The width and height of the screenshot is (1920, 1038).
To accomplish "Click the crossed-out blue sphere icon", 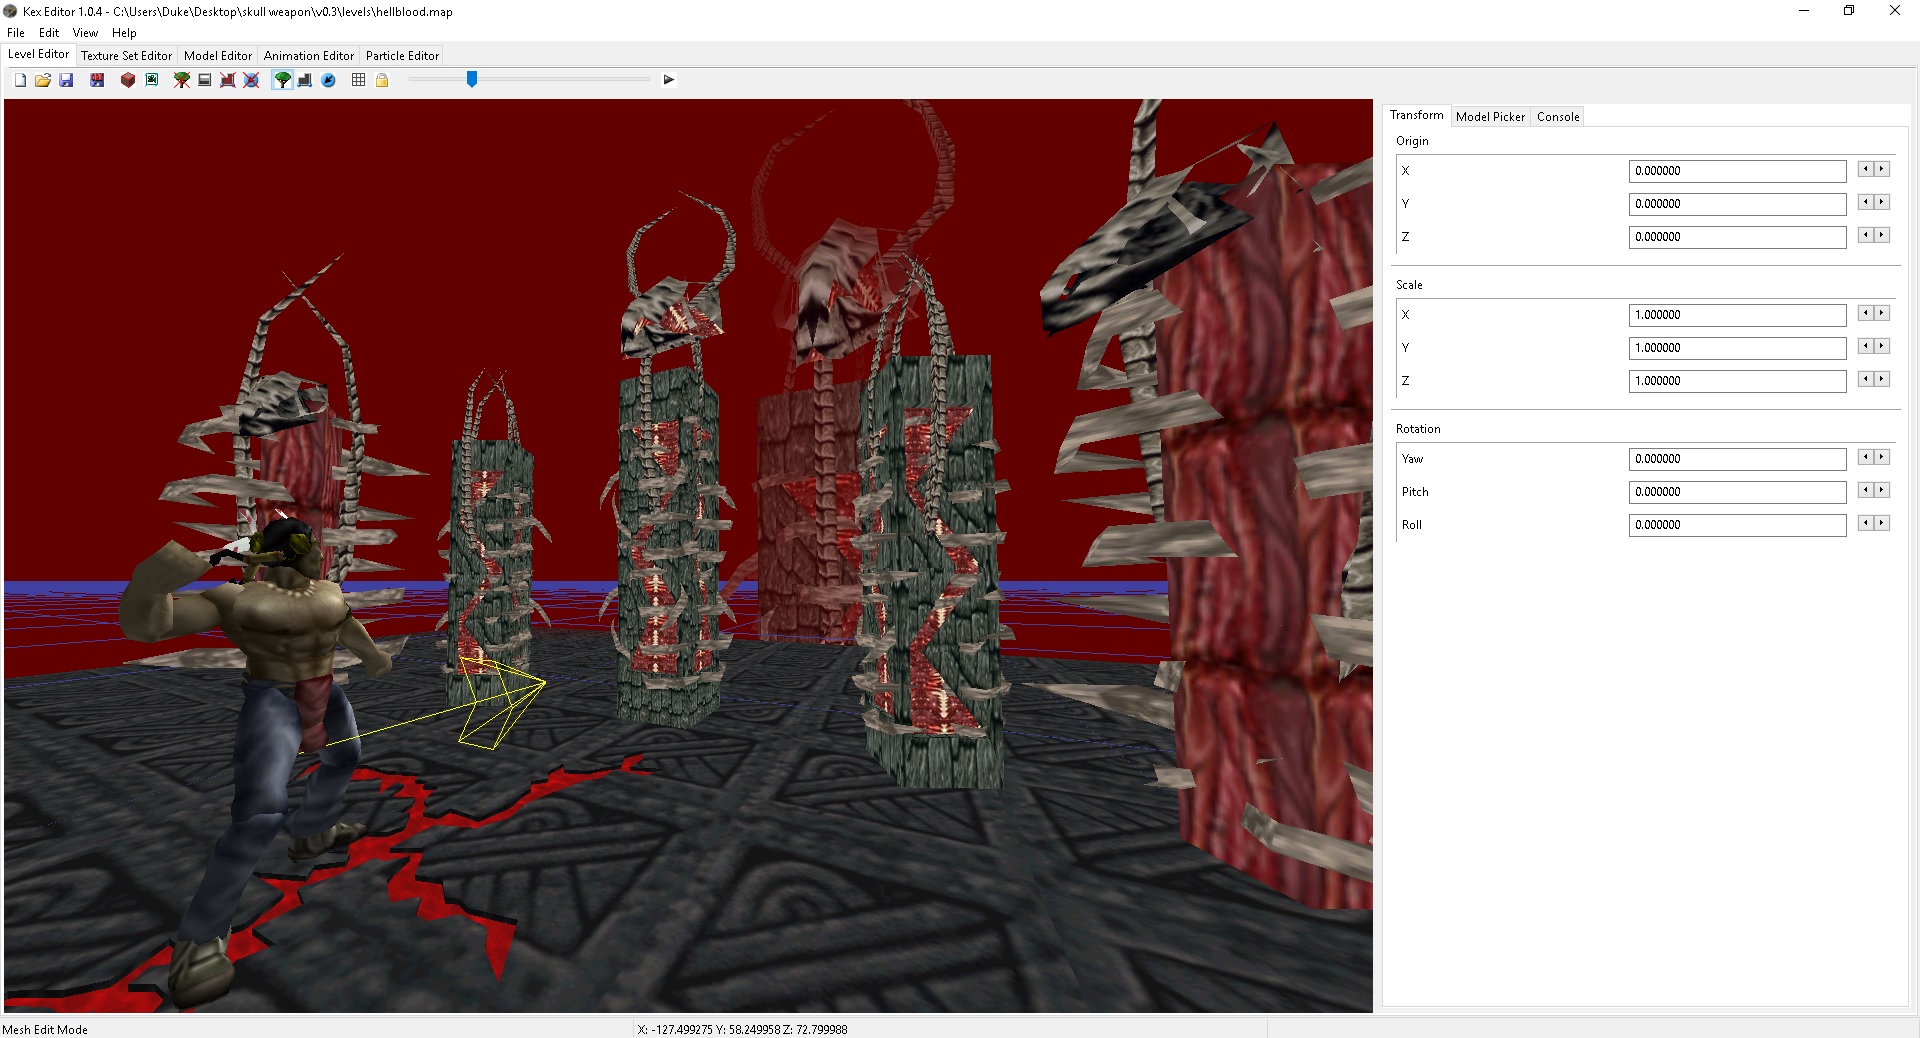I will click(251, 80).
